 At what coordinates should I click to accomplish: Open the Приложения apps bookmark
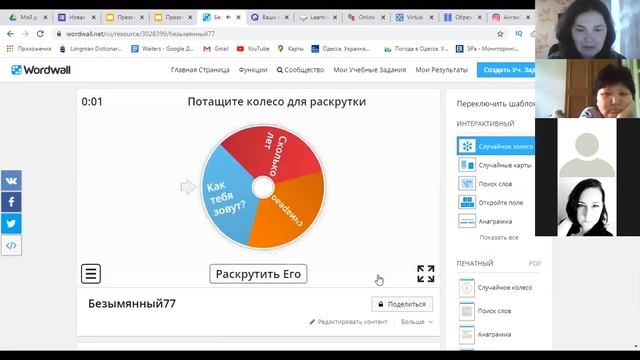coord(29,49)
